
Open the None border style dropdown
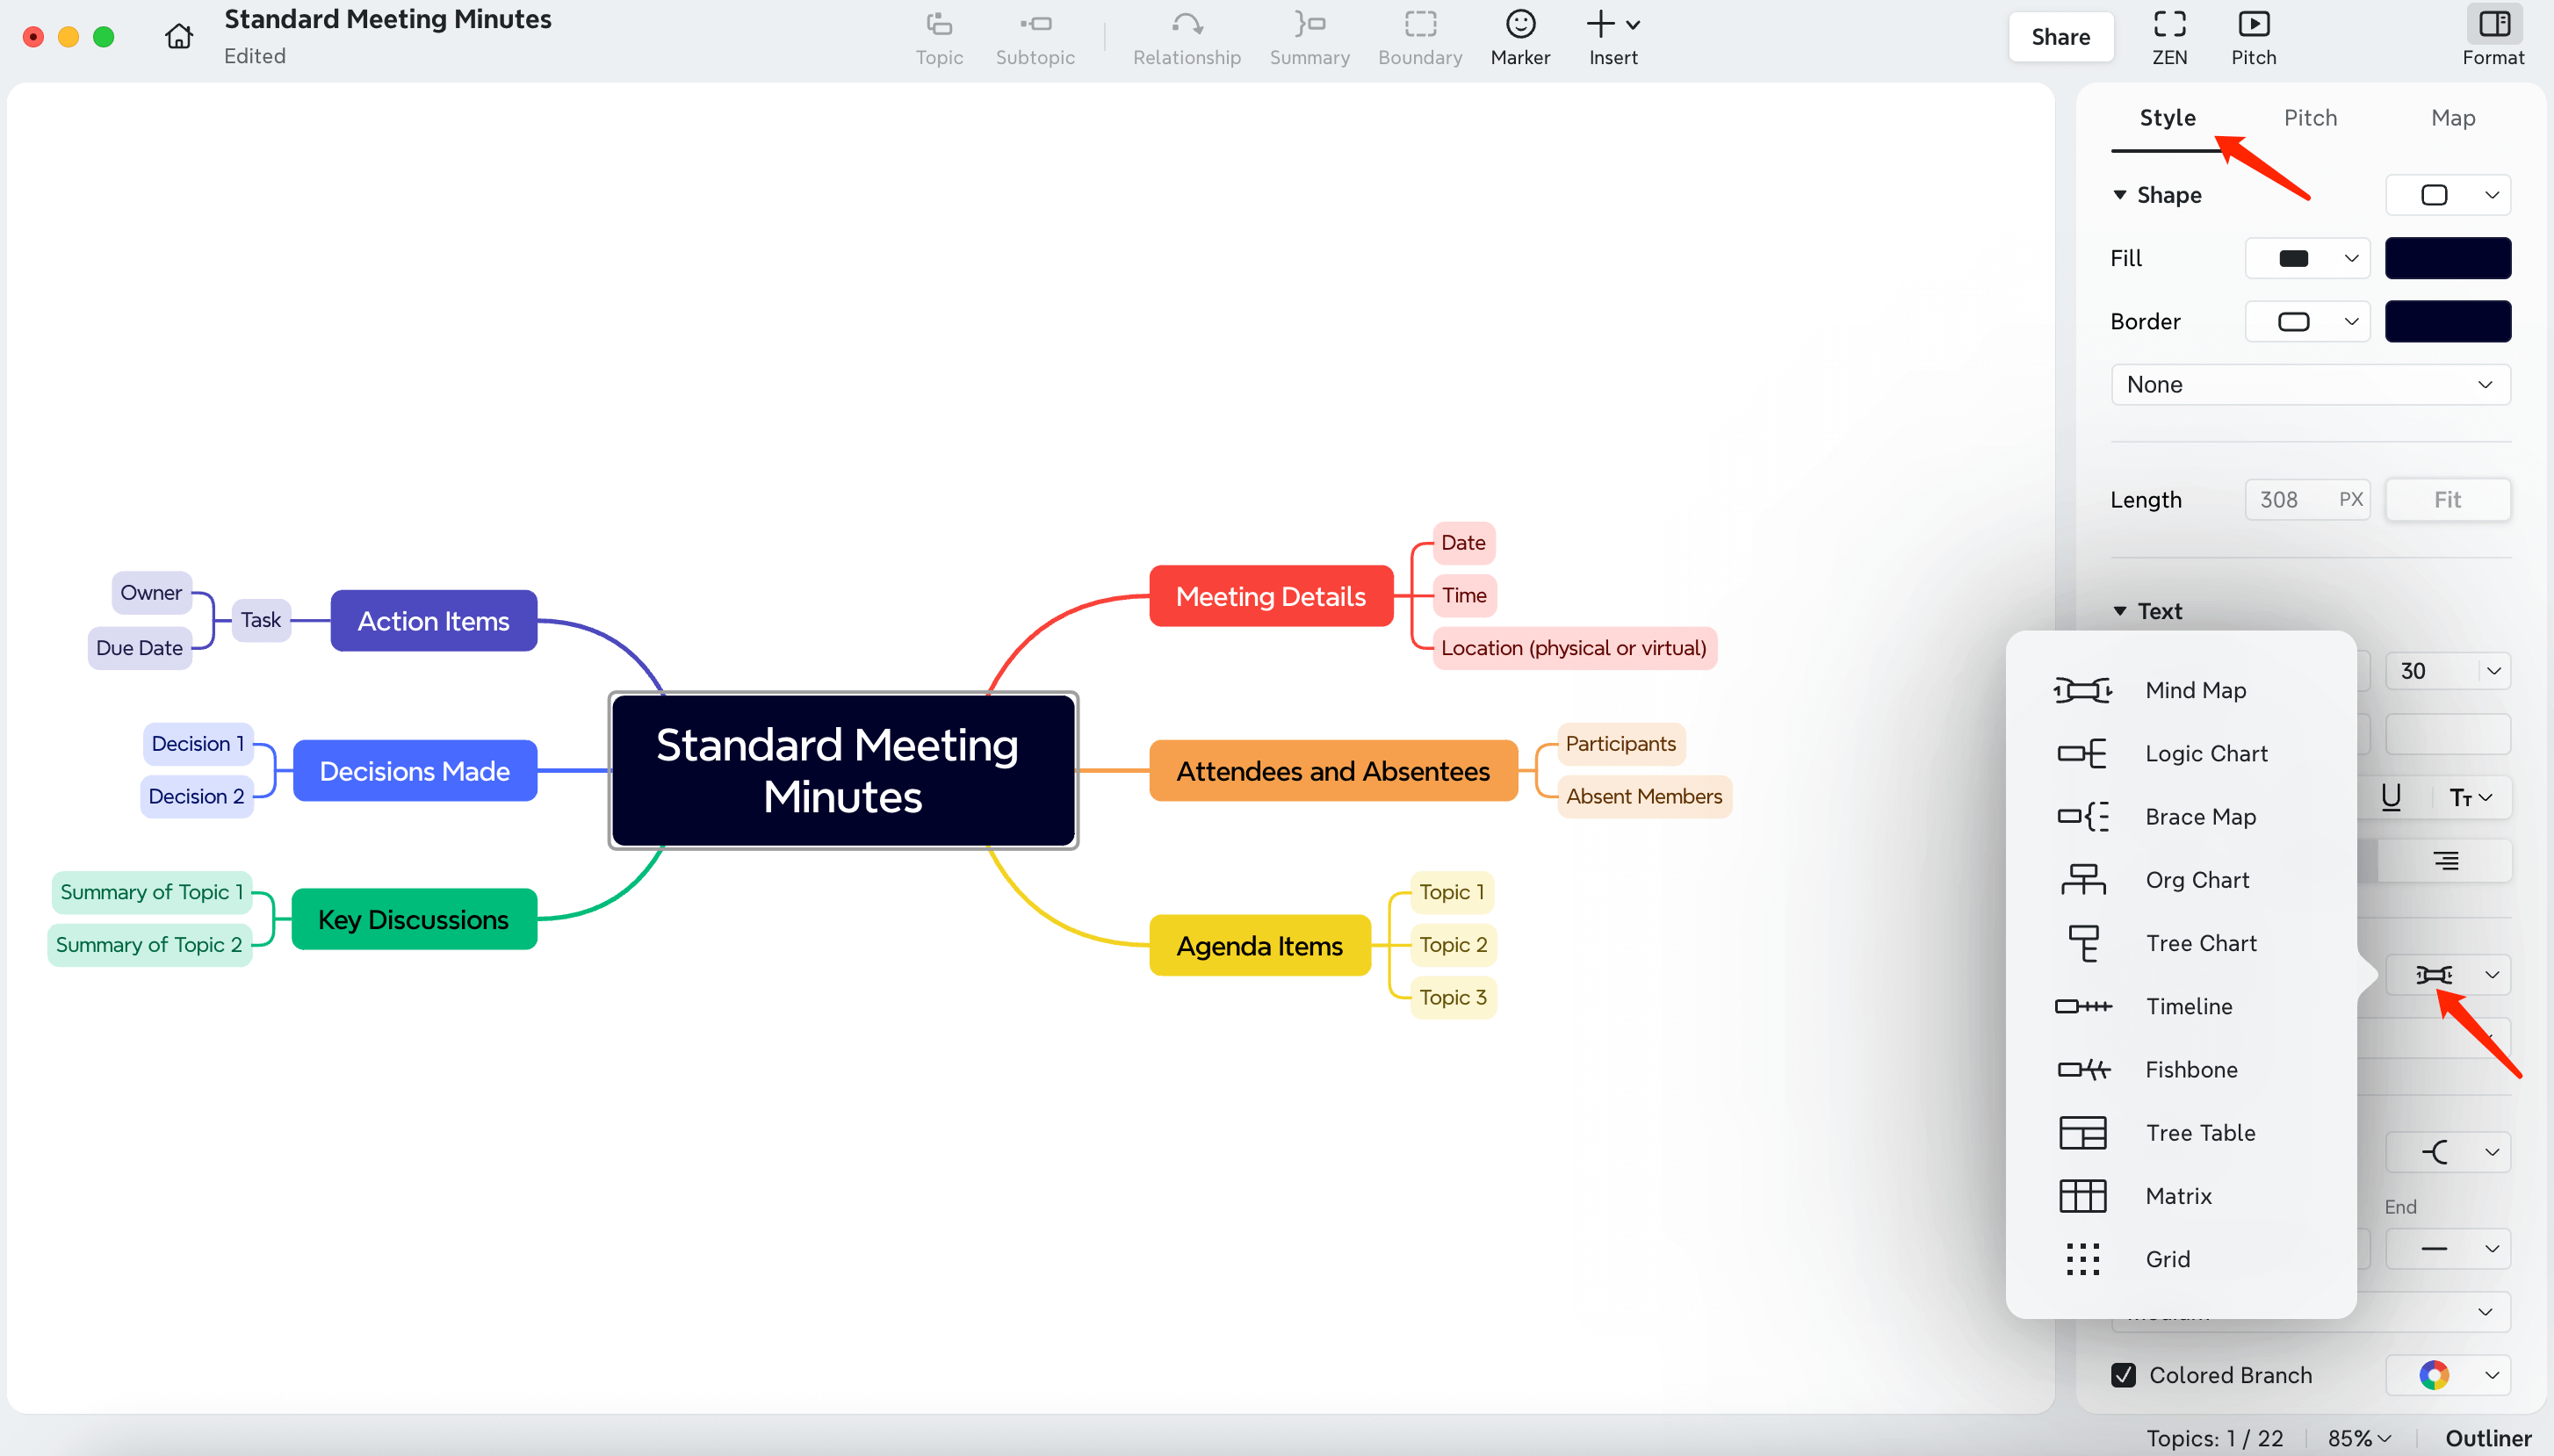click(2309, 385)
